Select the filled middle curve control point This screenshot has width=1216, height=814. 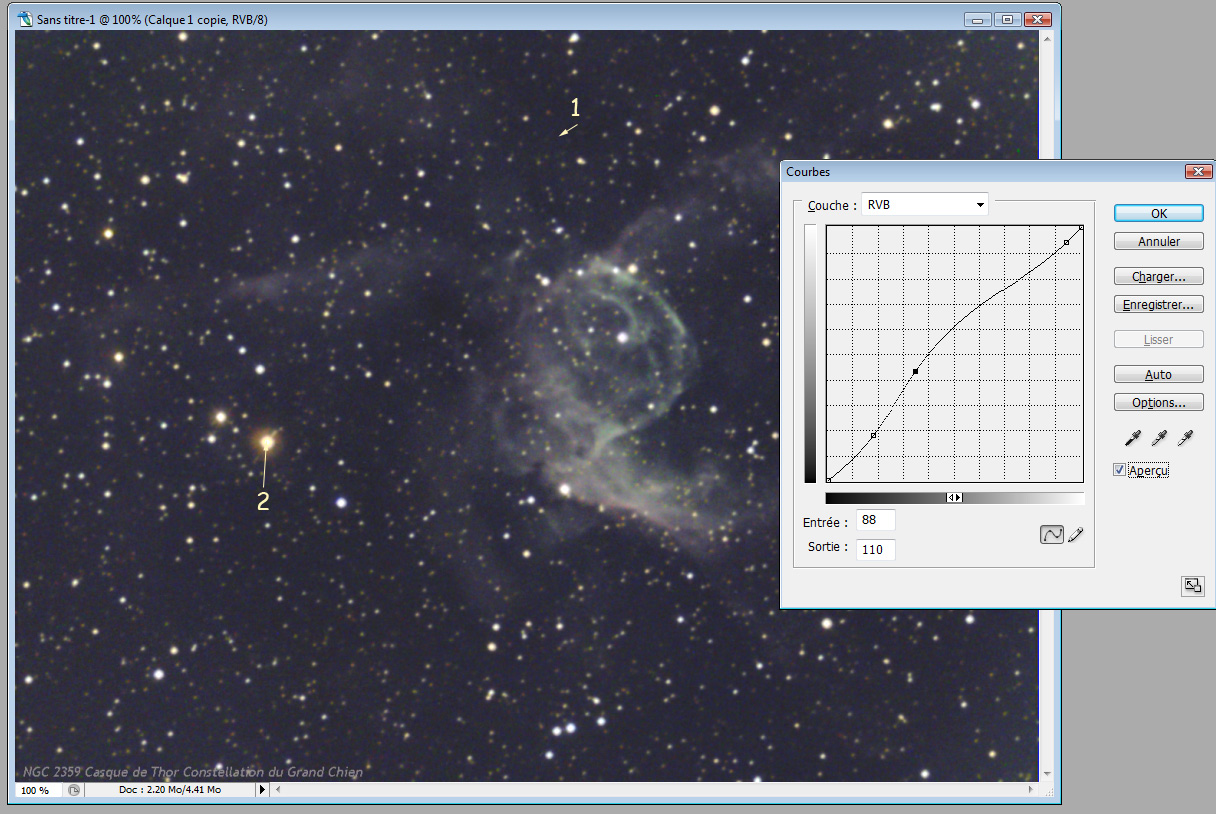click(x=915, y=371)
